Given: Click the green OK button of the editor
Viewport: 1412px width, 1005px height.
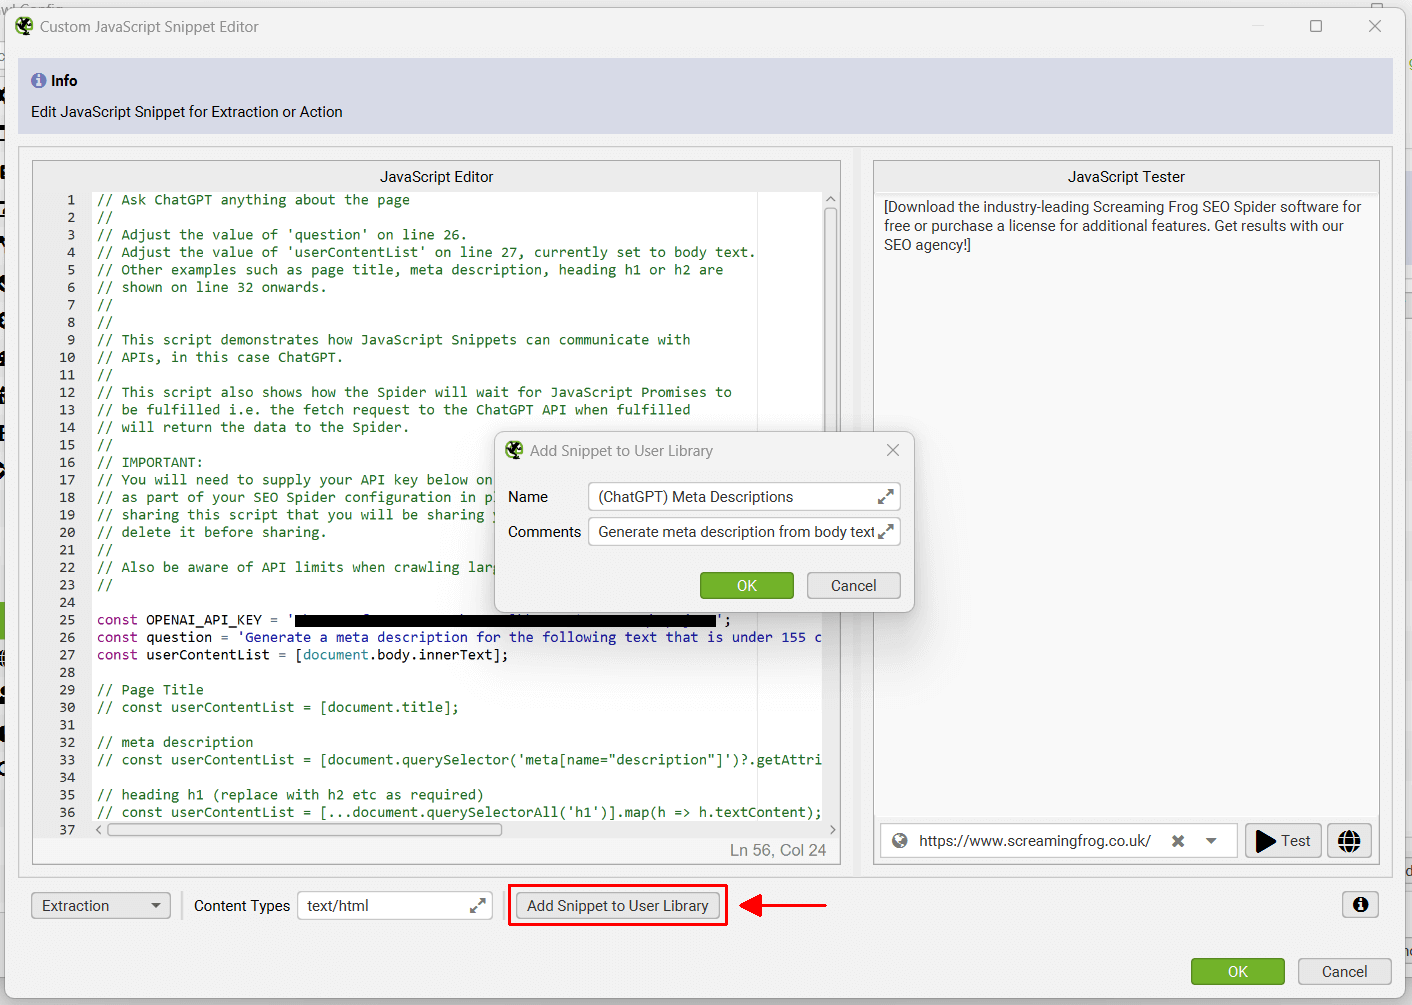Looking at the screenshot, I should click(1238, 972).
